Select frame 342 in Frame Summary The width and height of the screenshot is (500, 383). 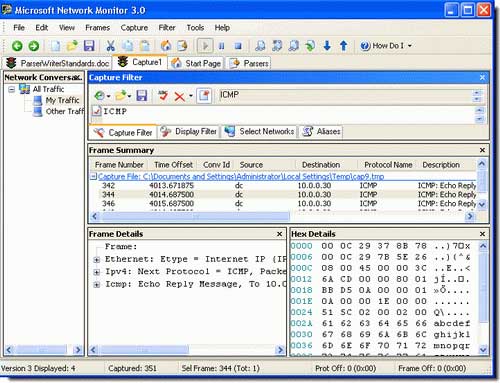click(283, 185)
